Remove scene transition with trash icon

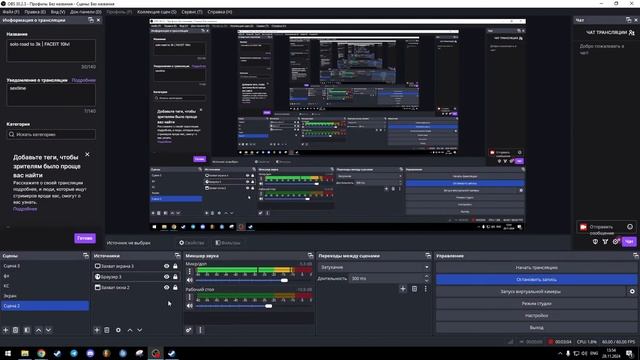[x=414, y=289]
